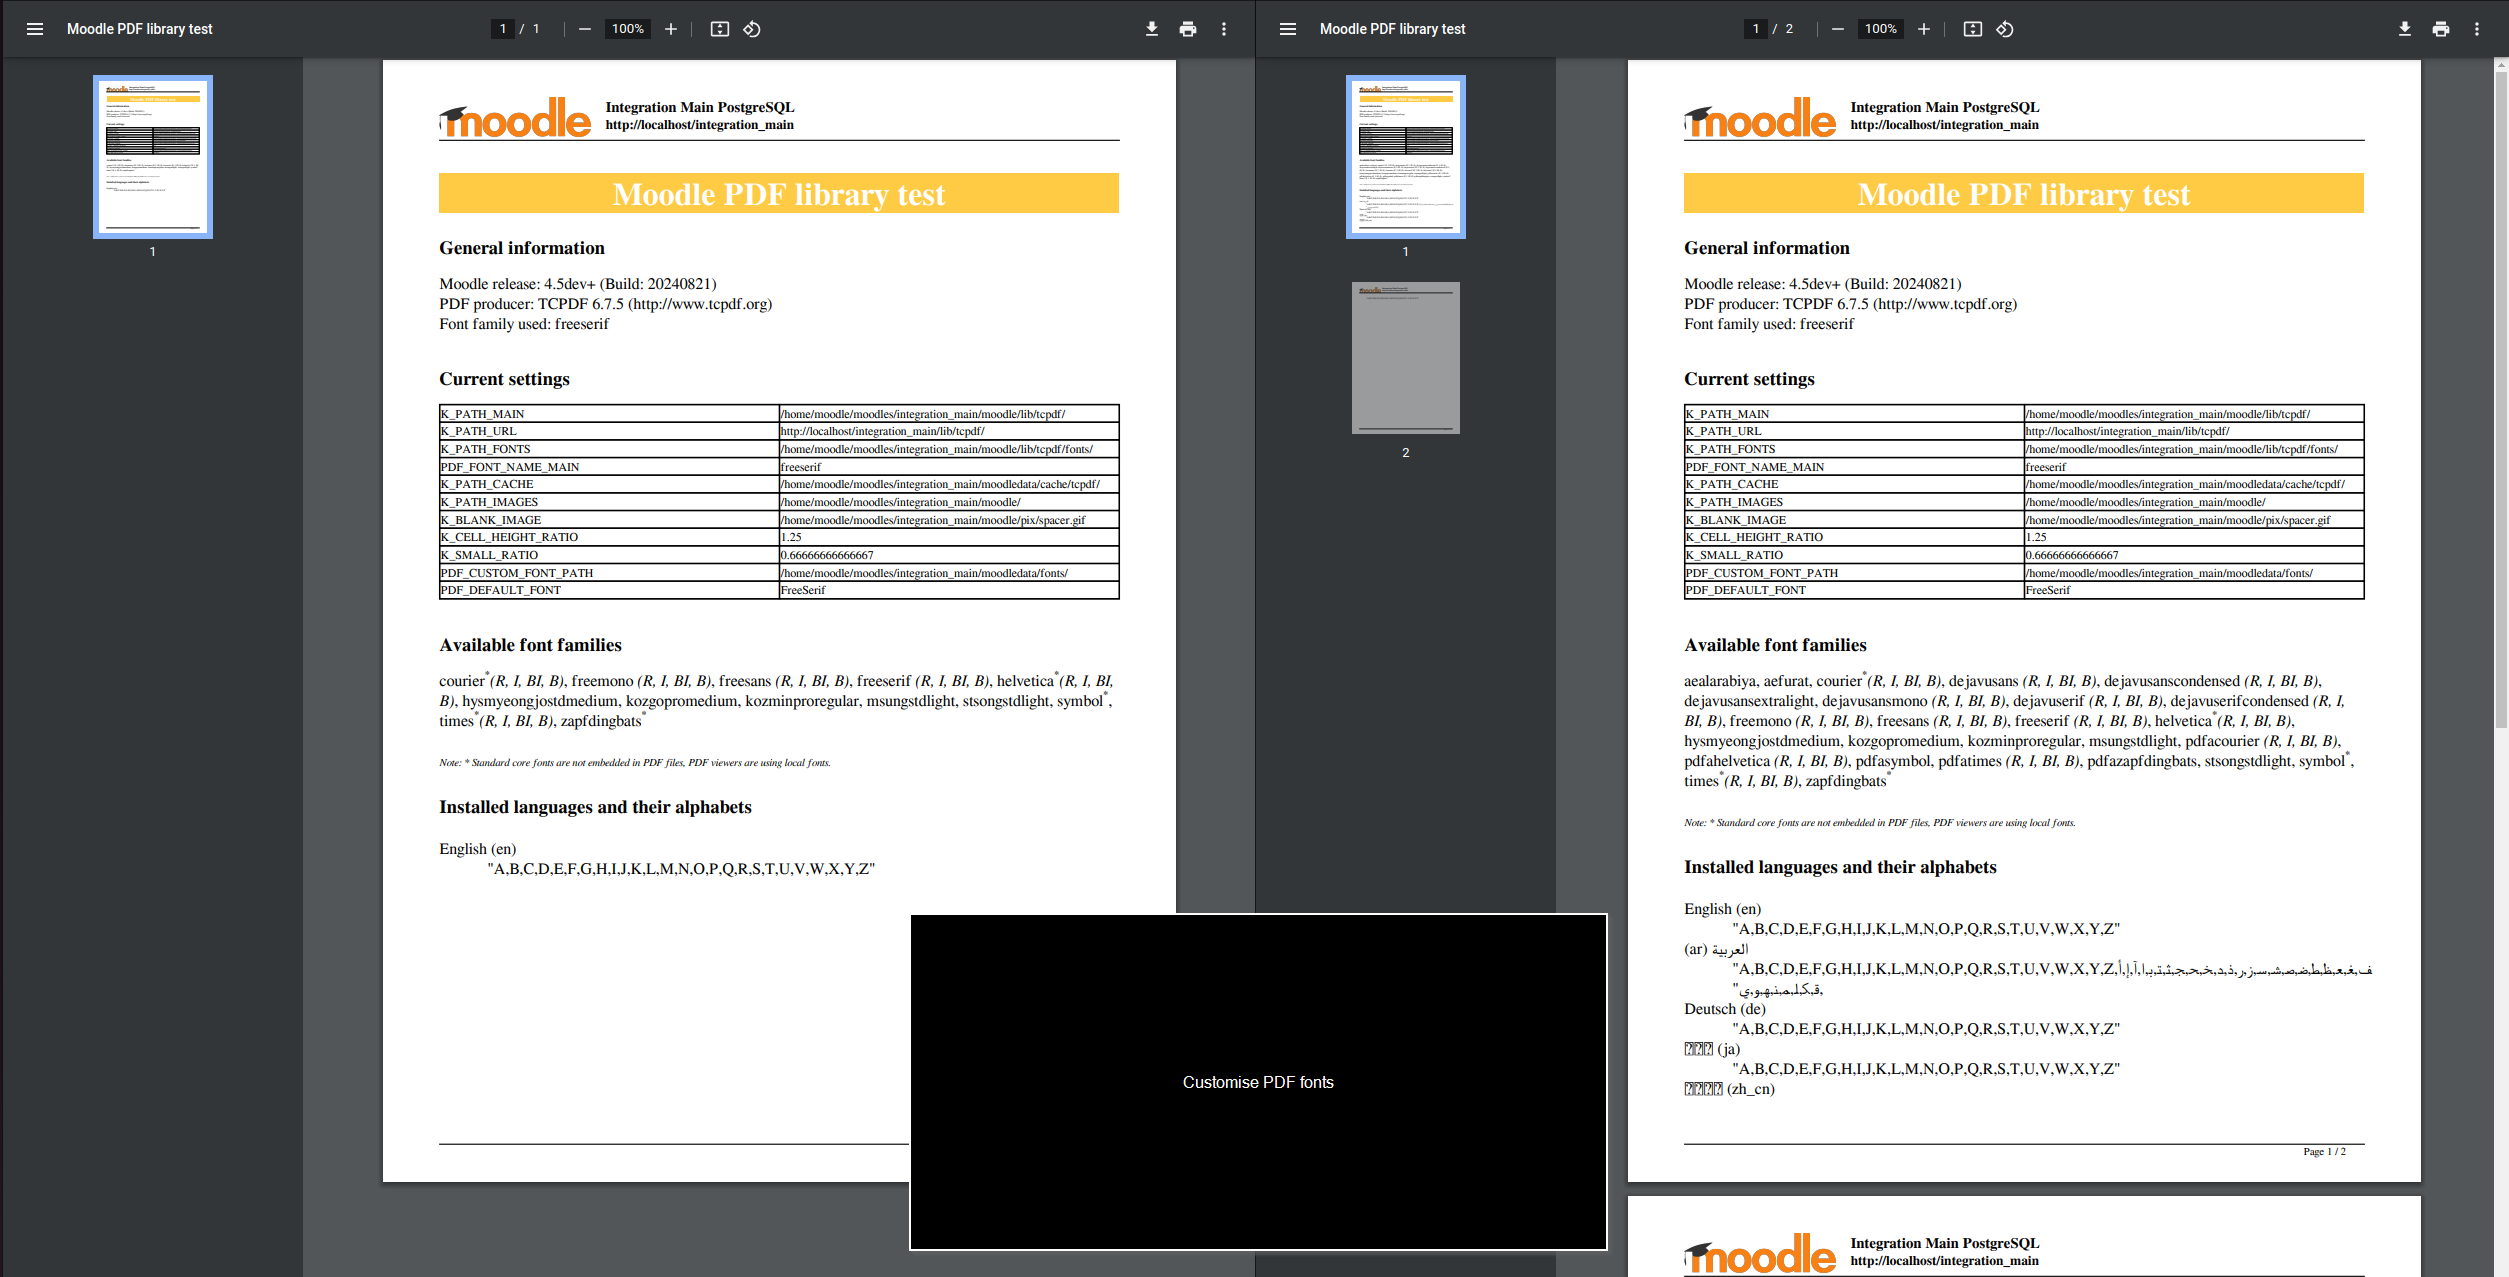The height and width of the screenshot is (1277, 2509).
Task: Click PDF_DEFAULT_FONT row in left document table
Action: pyautogui.click(x=779, y=590)
